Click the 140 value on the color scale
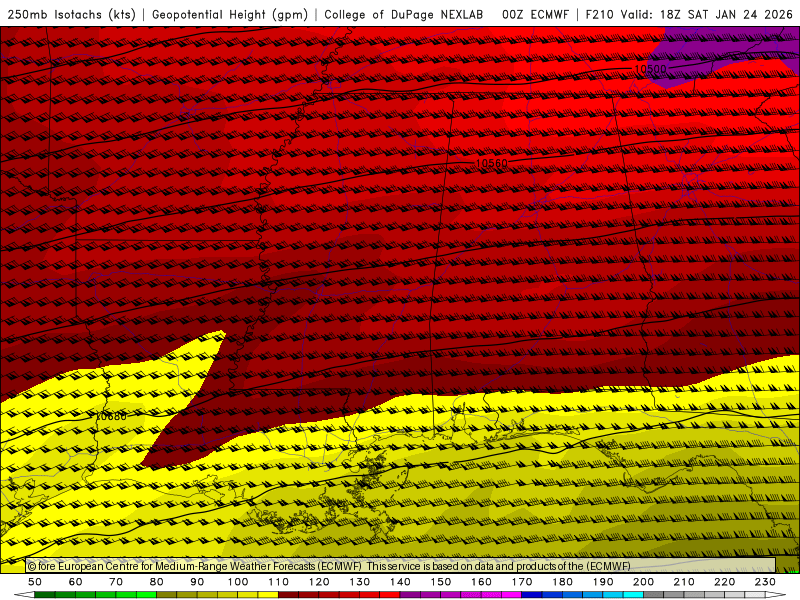The image size is (800, 600). click(x=400, y=582)
